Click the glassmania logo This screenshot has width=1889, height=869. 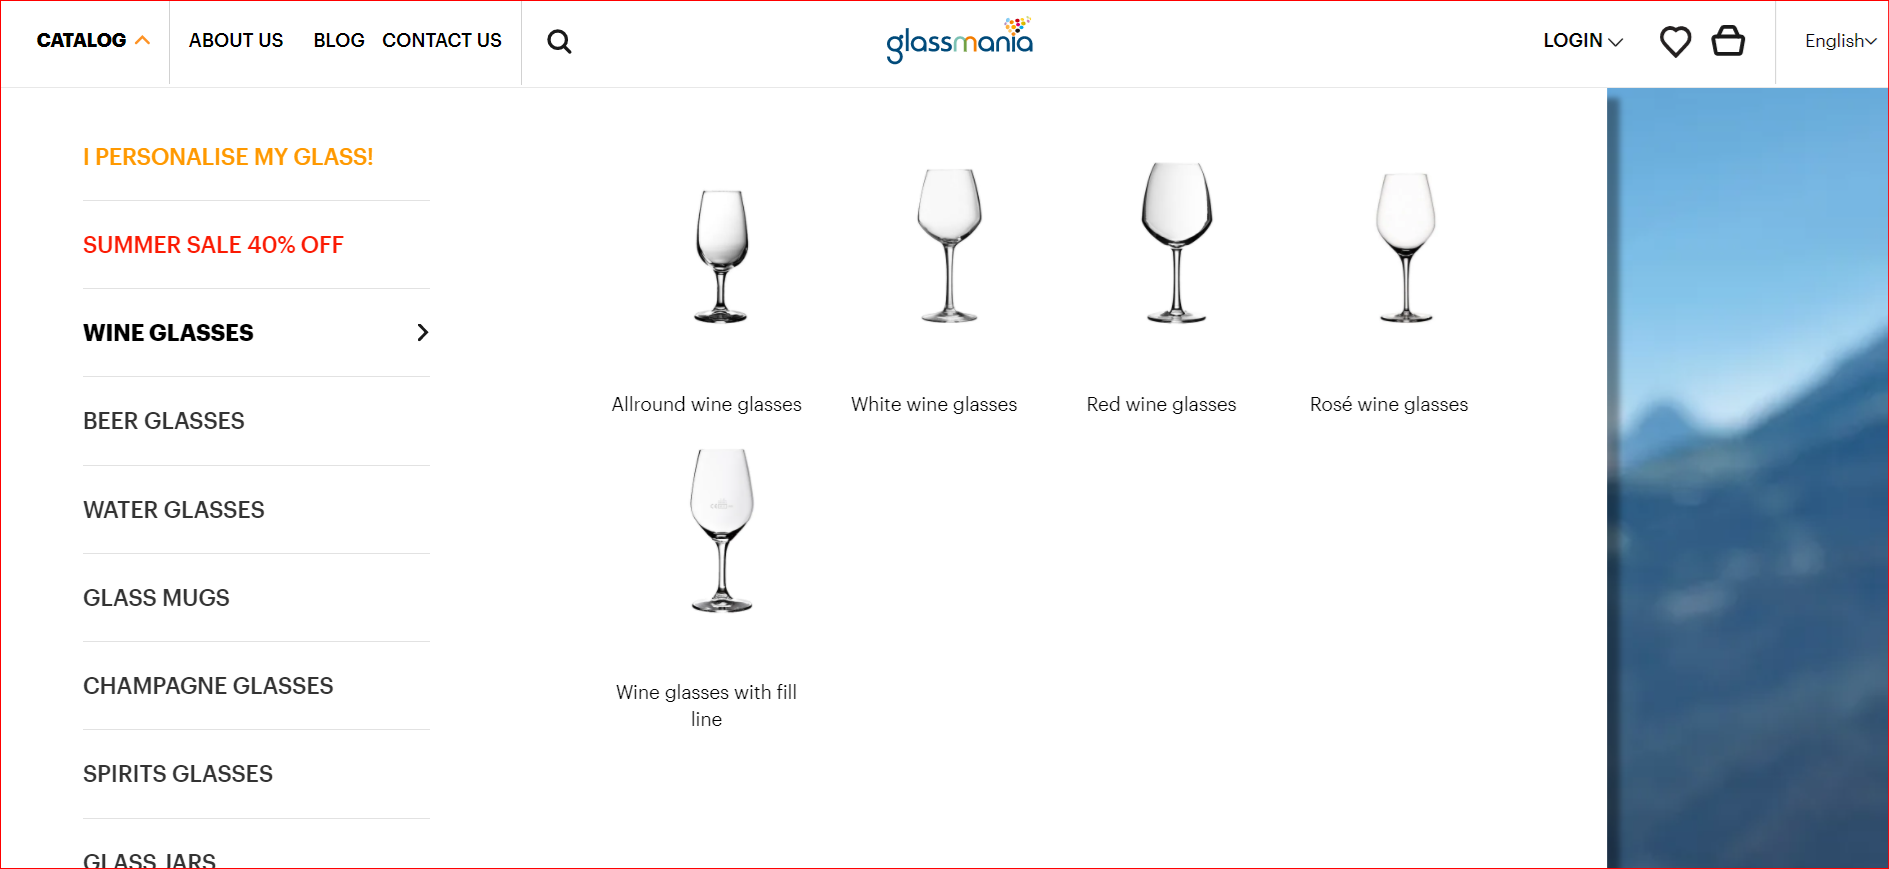click(959, 40)
